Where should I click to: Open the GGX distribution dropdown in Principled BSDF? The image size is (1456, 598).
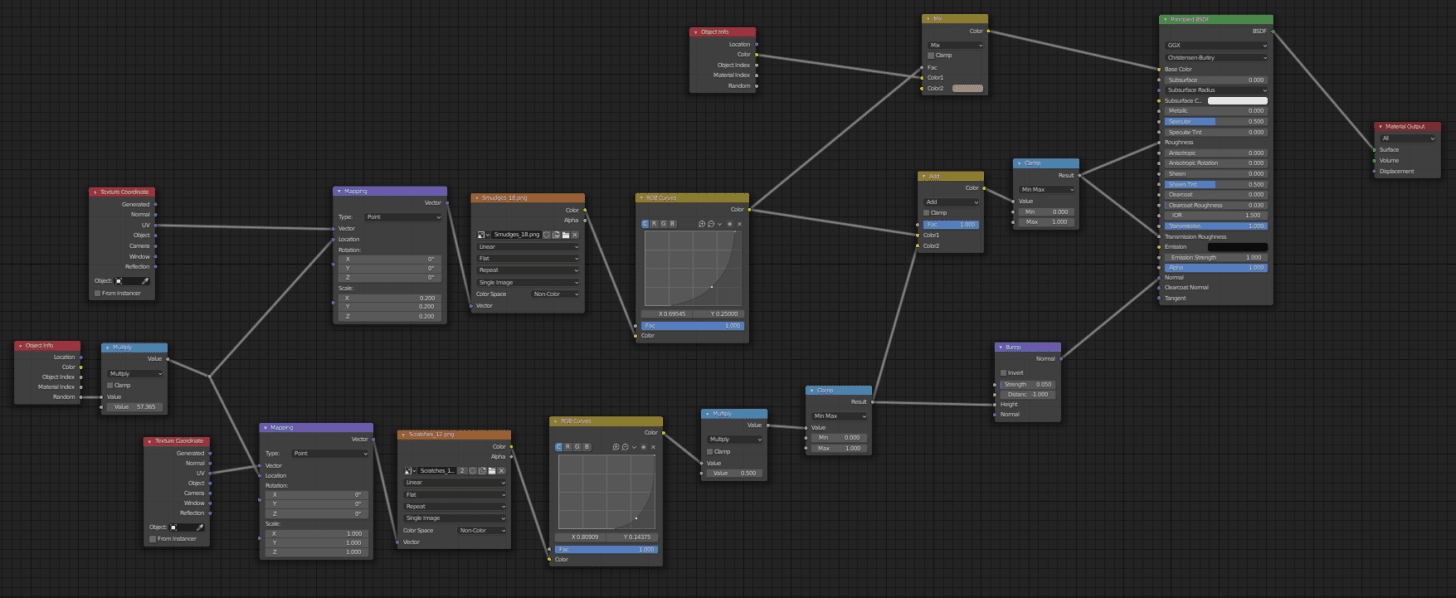pyautogui.click(x=1215, y=45)
